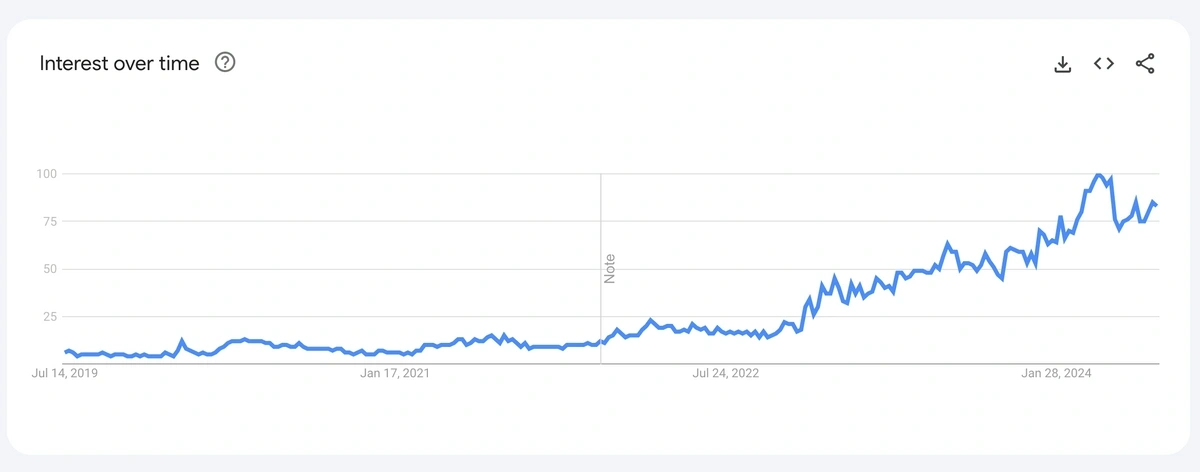Open the help tooltip beside Interest over time
Viewport: 1200px width, 472px height.
tap(225, 63)
